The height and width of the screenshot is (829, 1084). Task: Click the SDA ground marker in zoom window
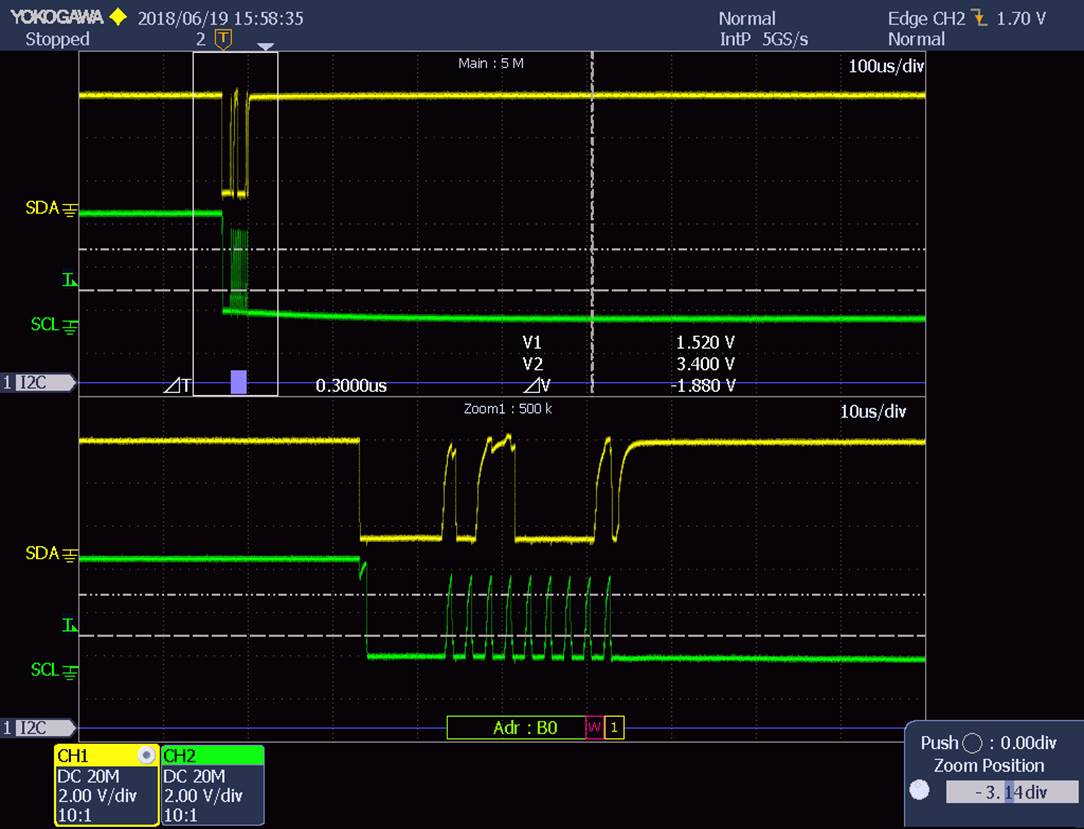52,554
